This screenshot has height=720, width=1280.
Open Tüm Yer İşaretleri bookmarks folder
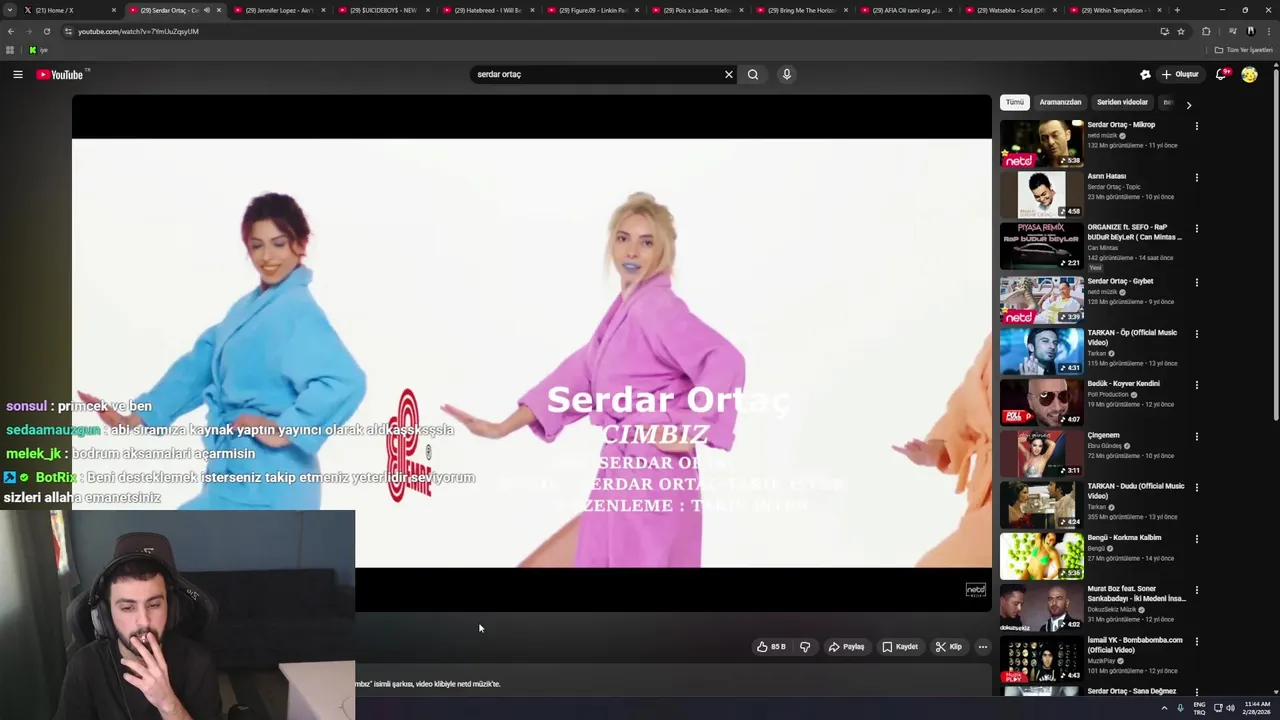click(x=1244, y=50)
